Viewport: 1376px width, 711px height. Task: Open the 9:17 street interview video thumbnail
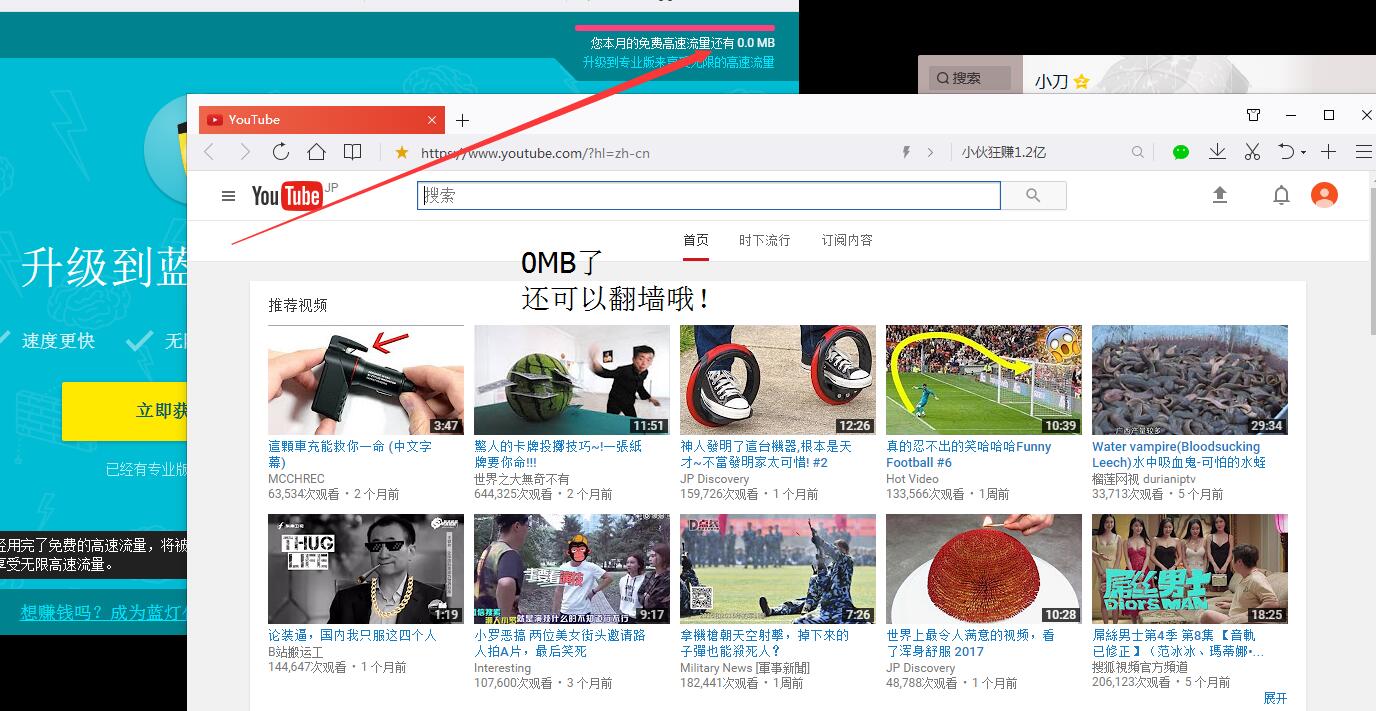click(572, 569)
